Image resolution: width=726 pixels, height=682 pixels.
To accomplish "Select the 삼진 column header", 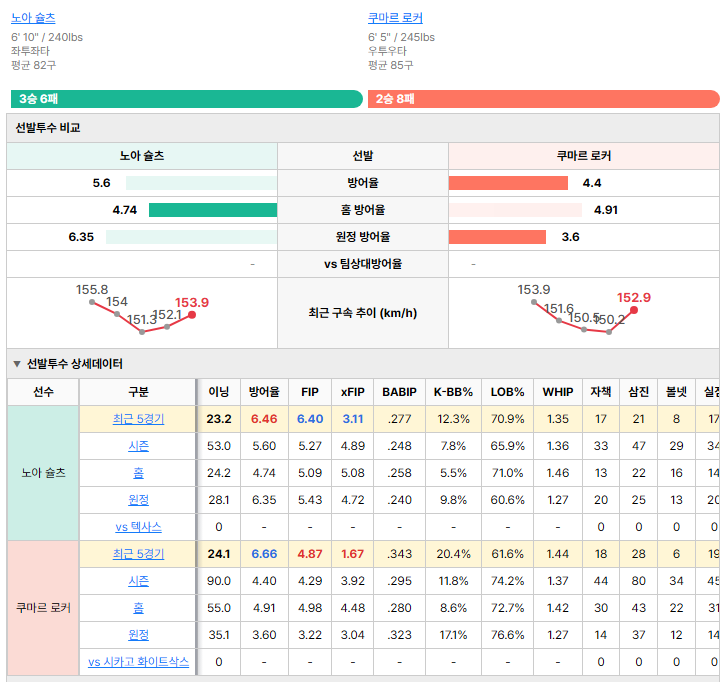I will 638,392.
